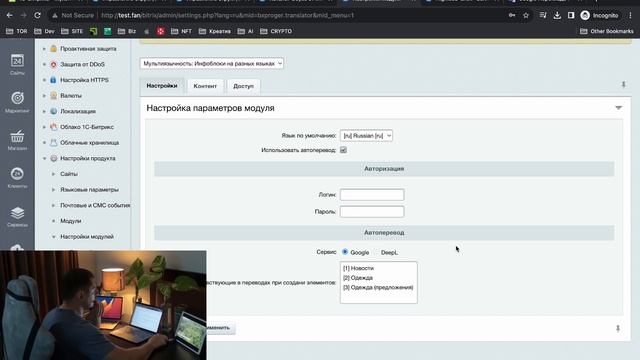640x360 pixels.
Task: Select DeepL translation service radio
Action: pos(376,252)
